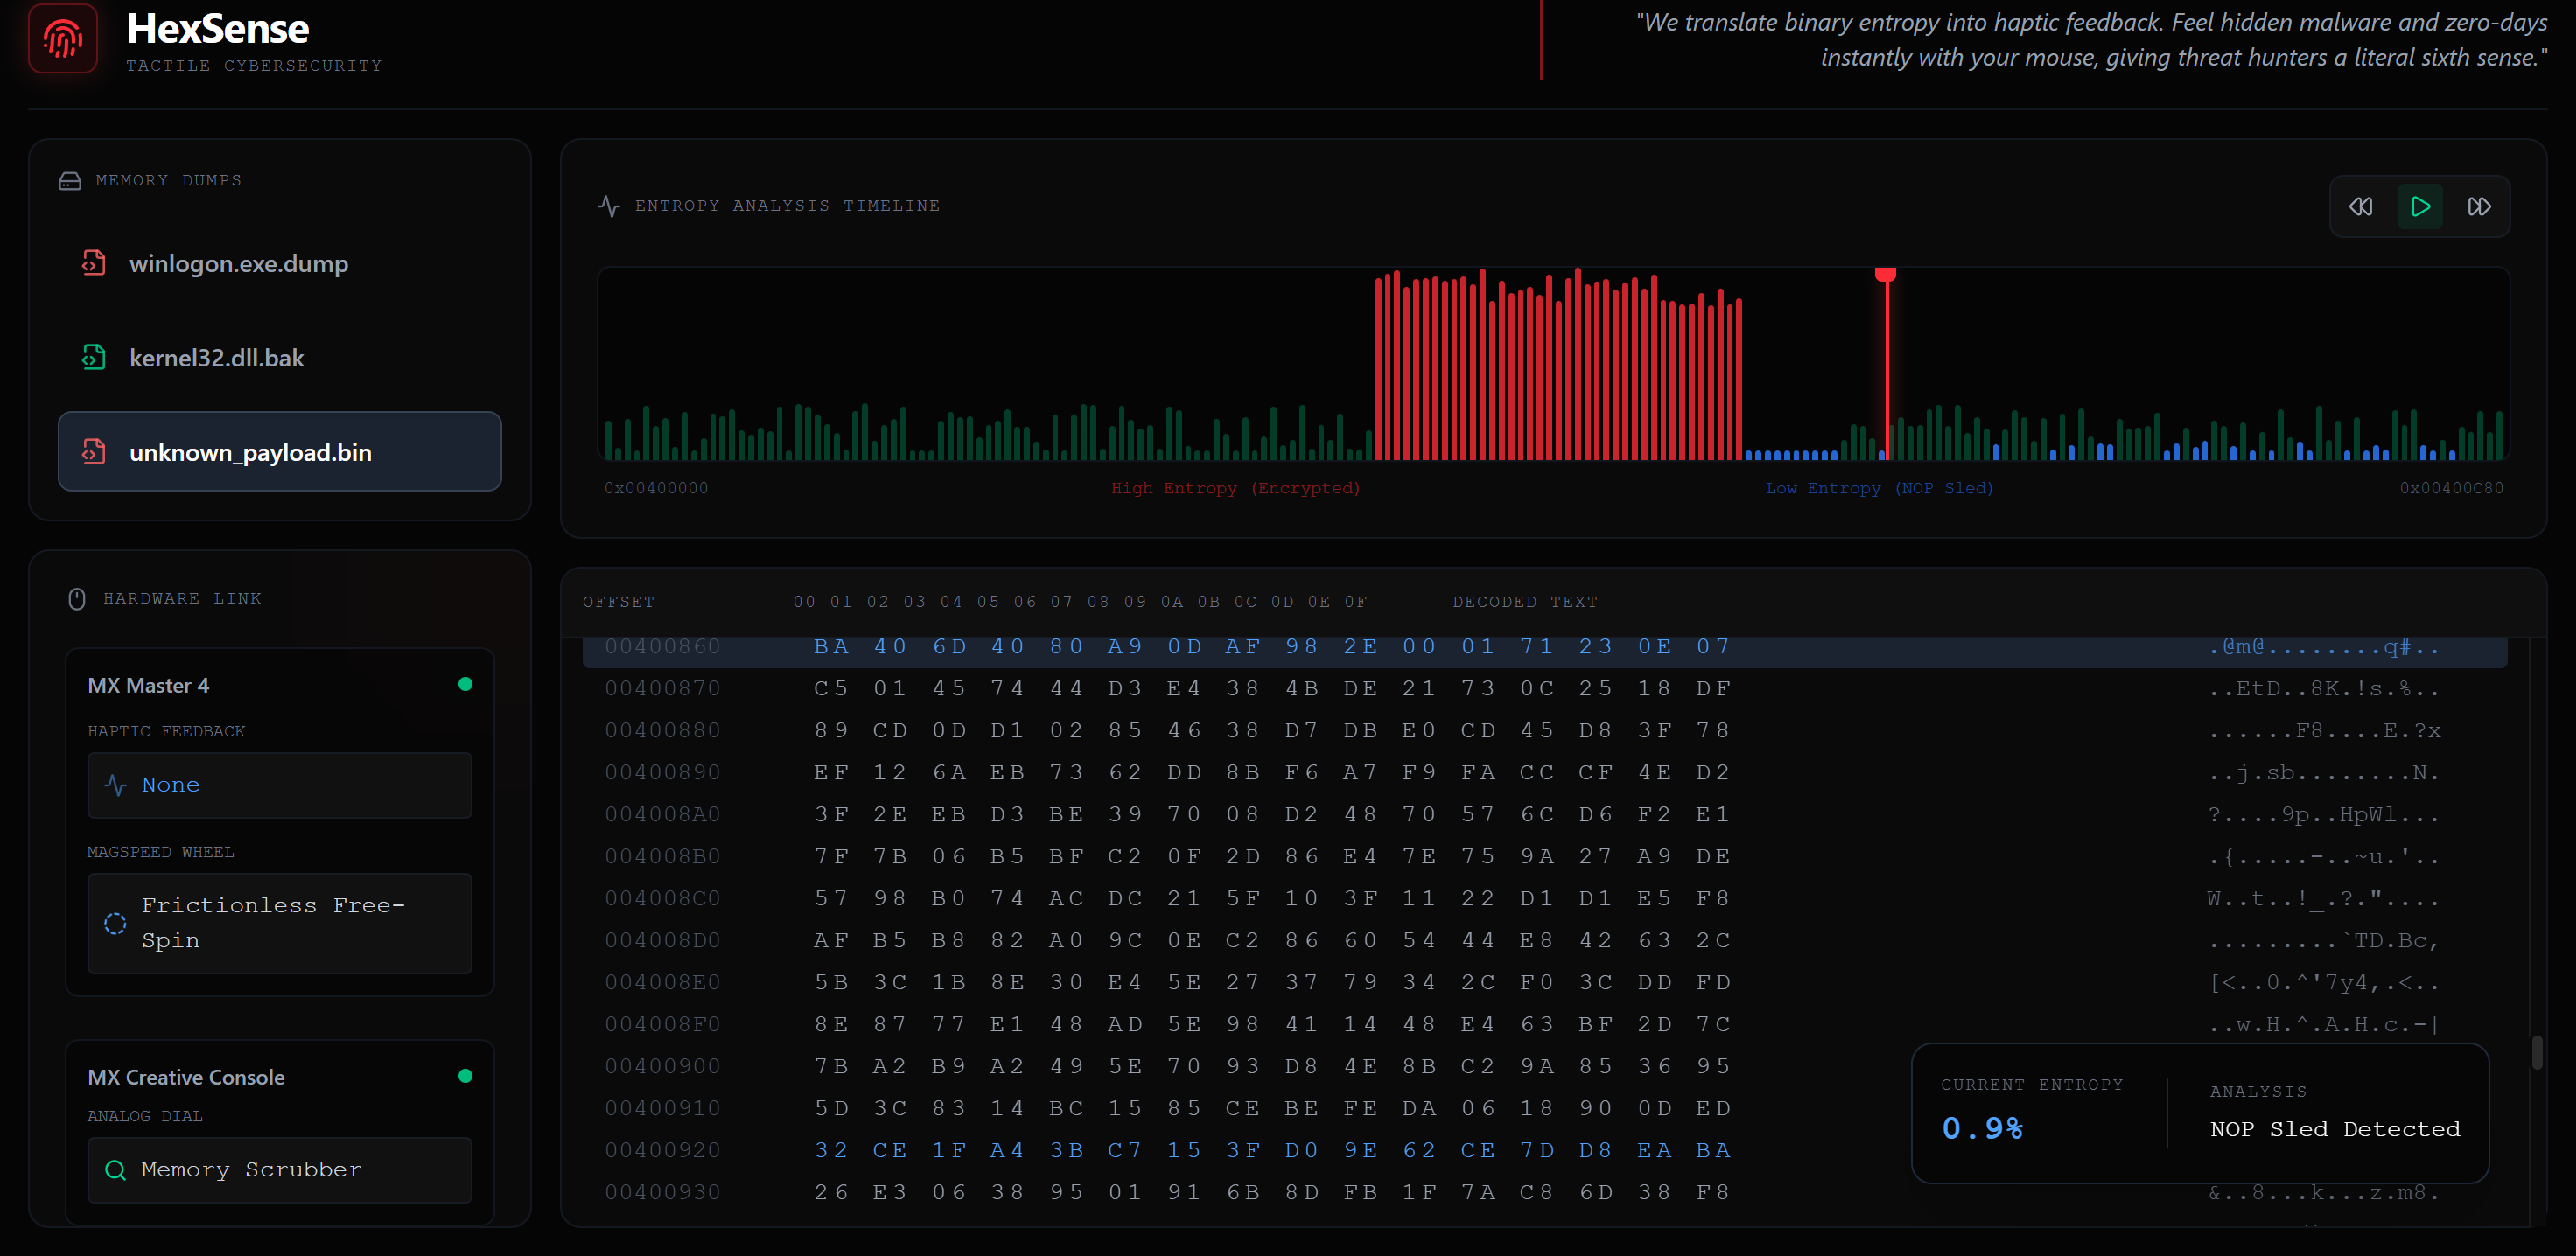Click the HexSense fingerprint logo icon
2576x1256 pixels.
(62, 39)
